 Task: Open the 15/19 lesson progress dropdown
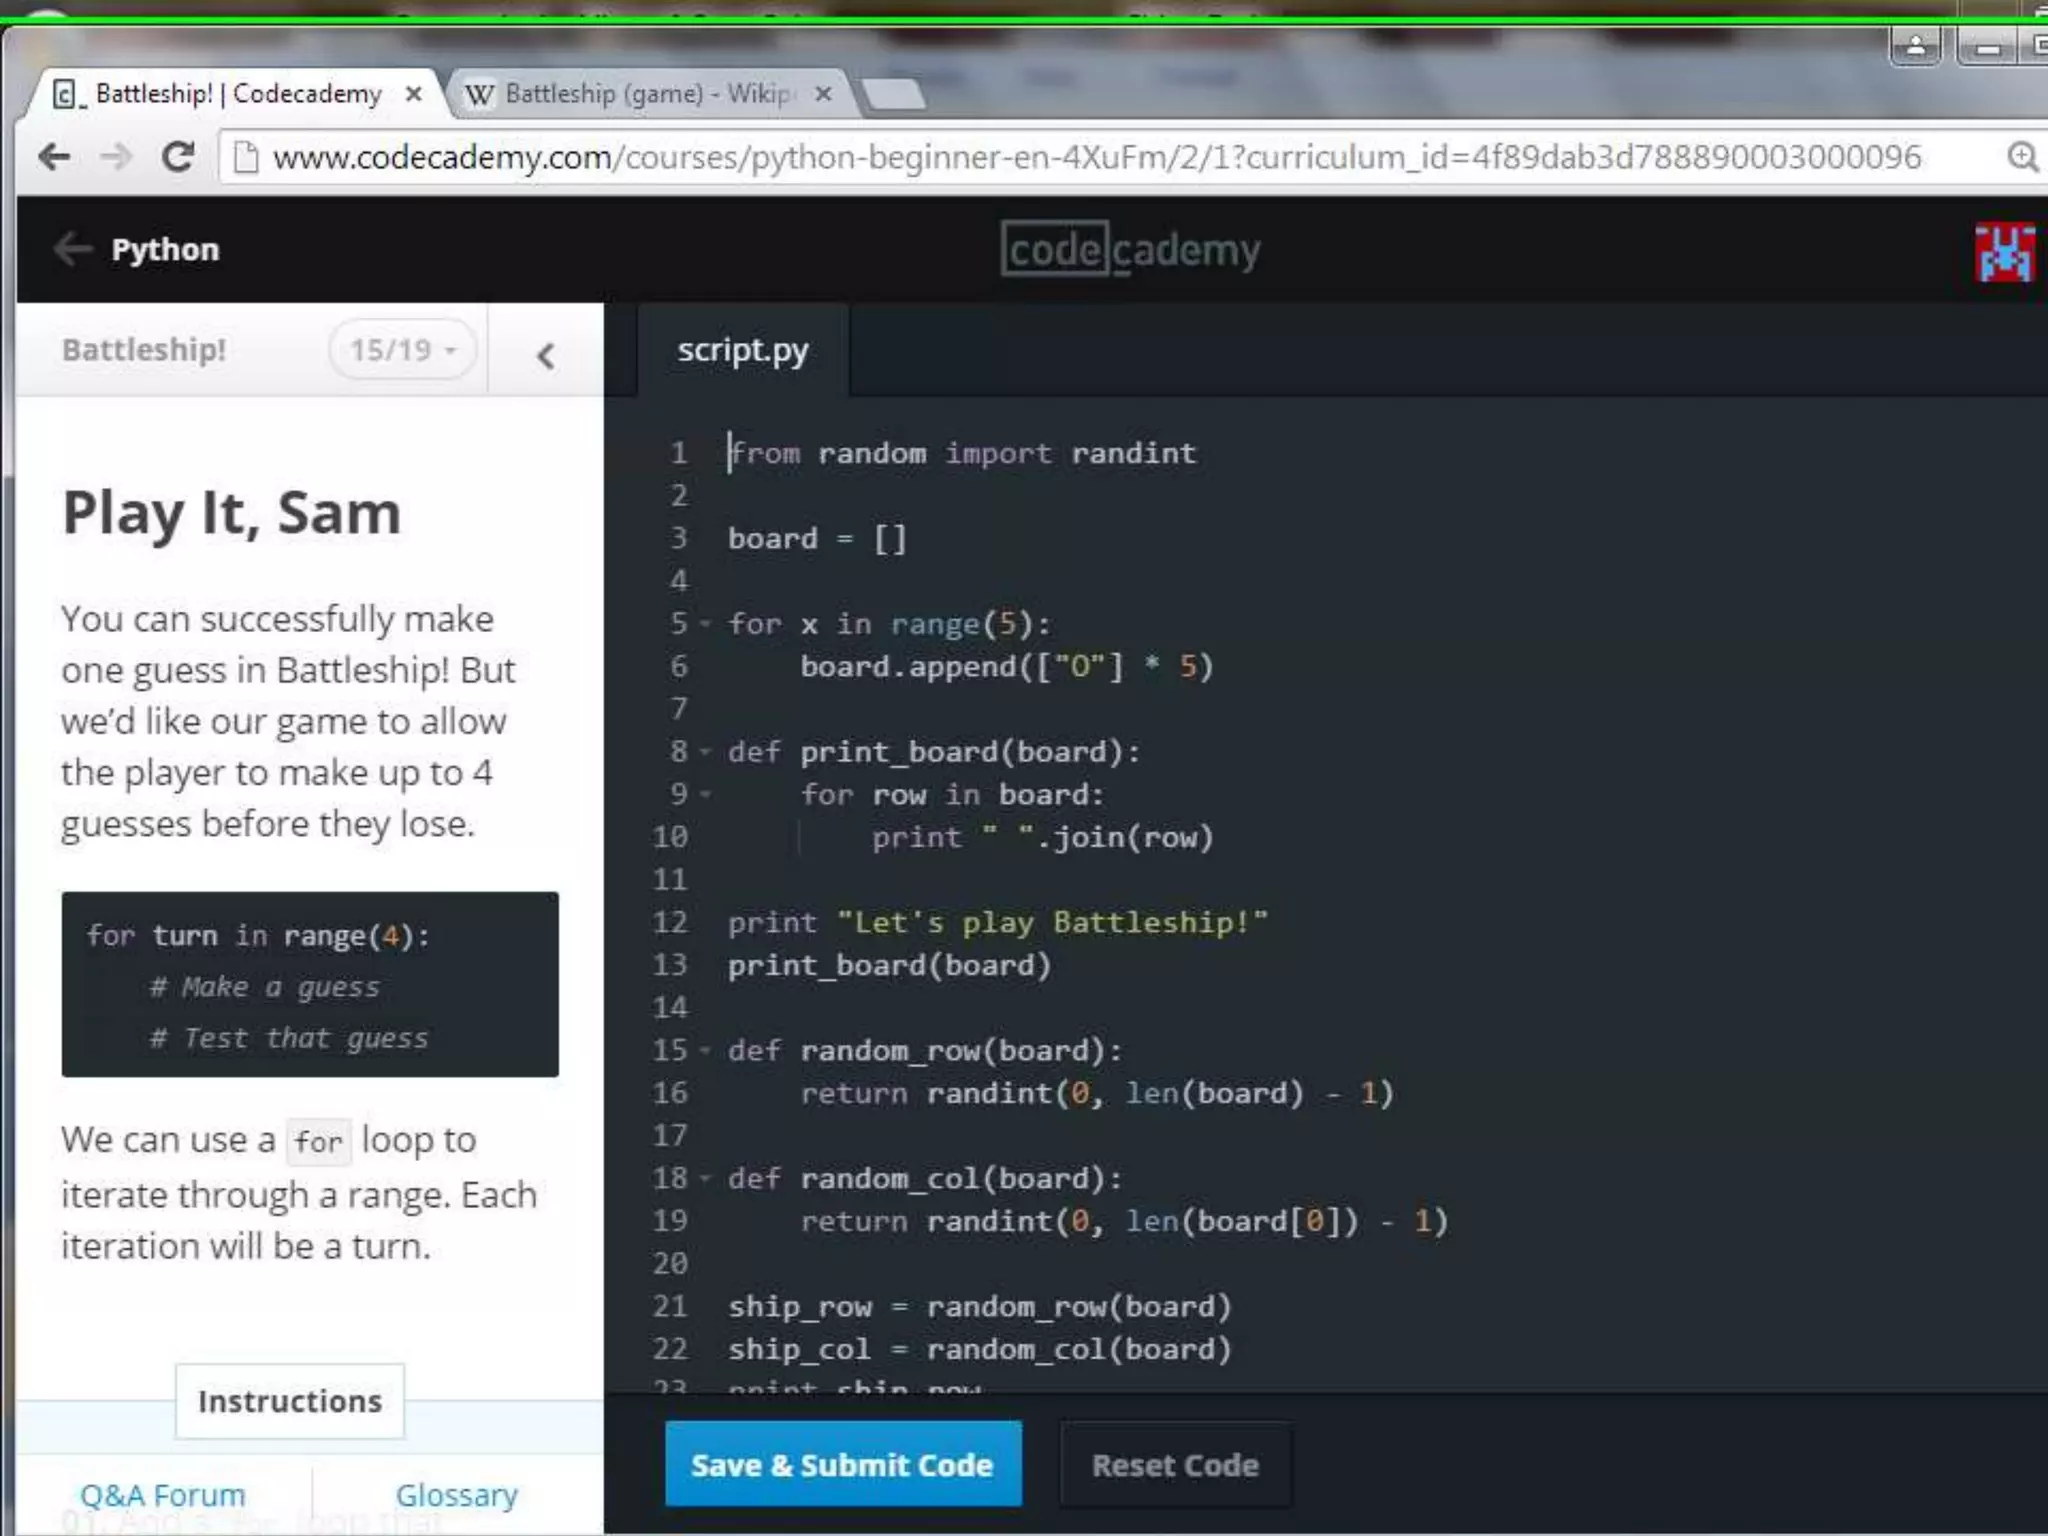point(402,350)
